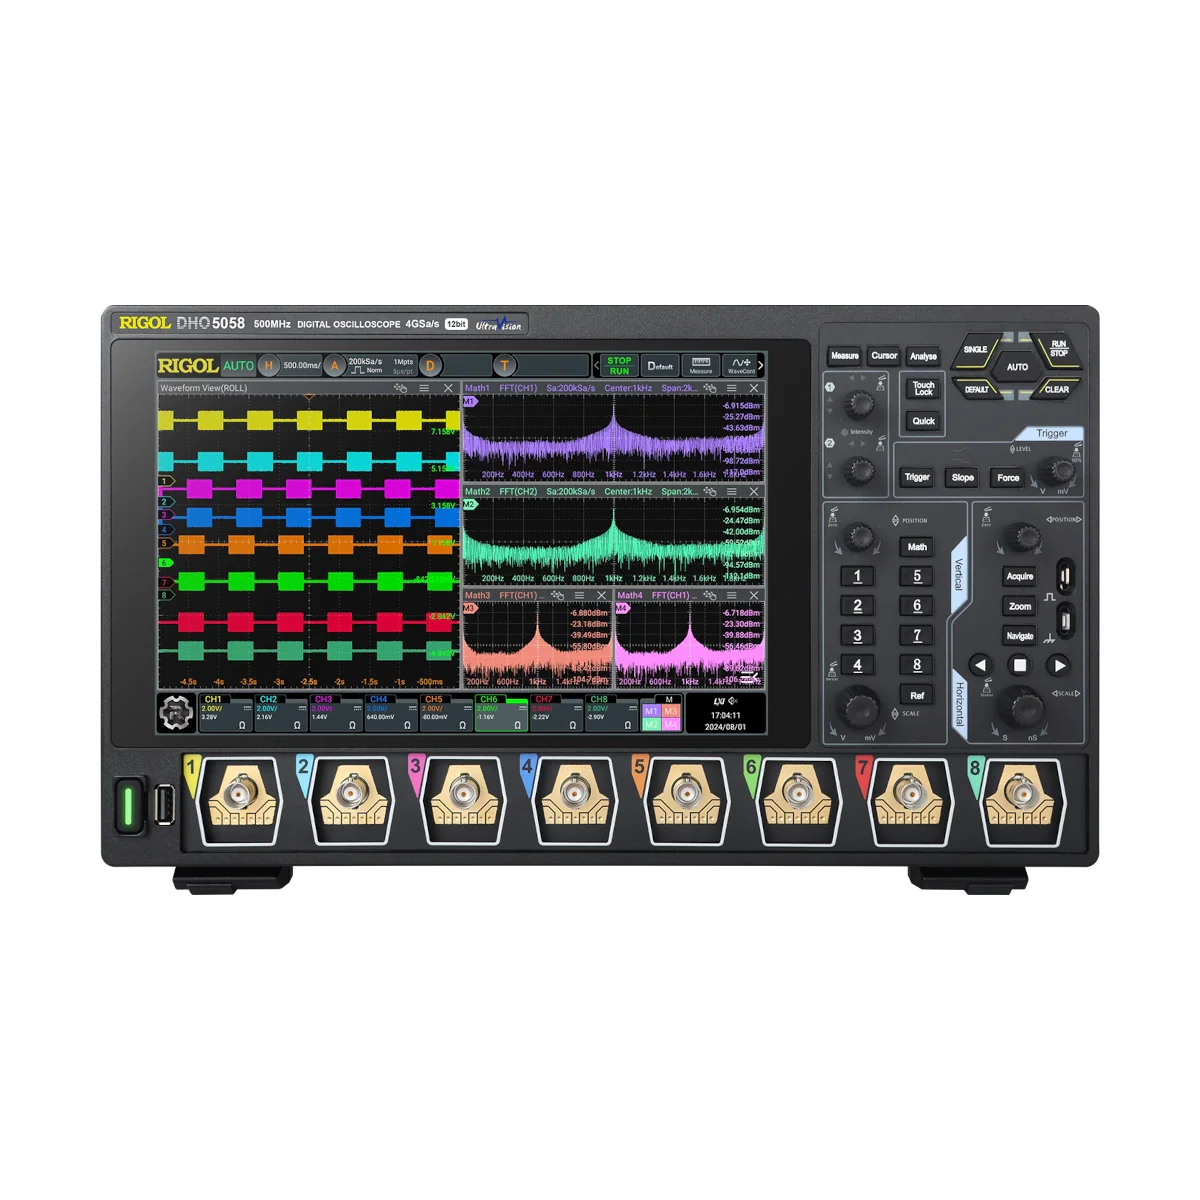Click the green color bar above the CH6 label
Viewport: 1200px width, 1200px height.
(516, 701)
